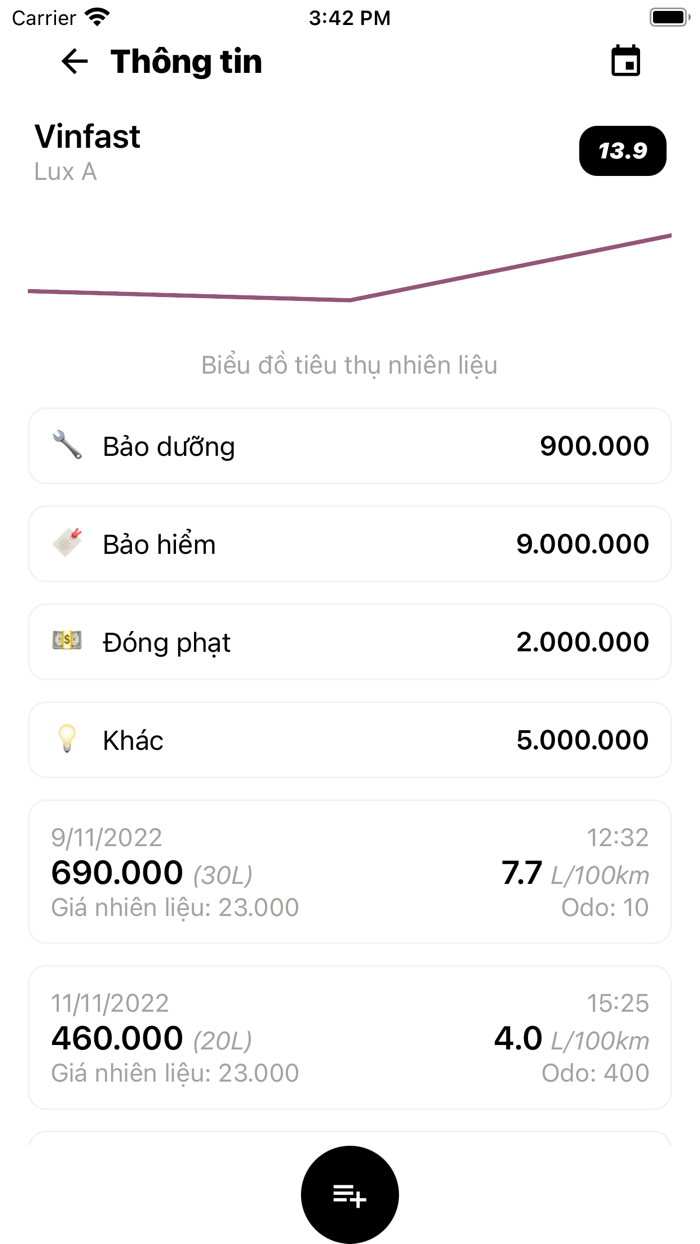
Task: Select the Đóng phạt fines entry
Action: (x=350, y=642)
